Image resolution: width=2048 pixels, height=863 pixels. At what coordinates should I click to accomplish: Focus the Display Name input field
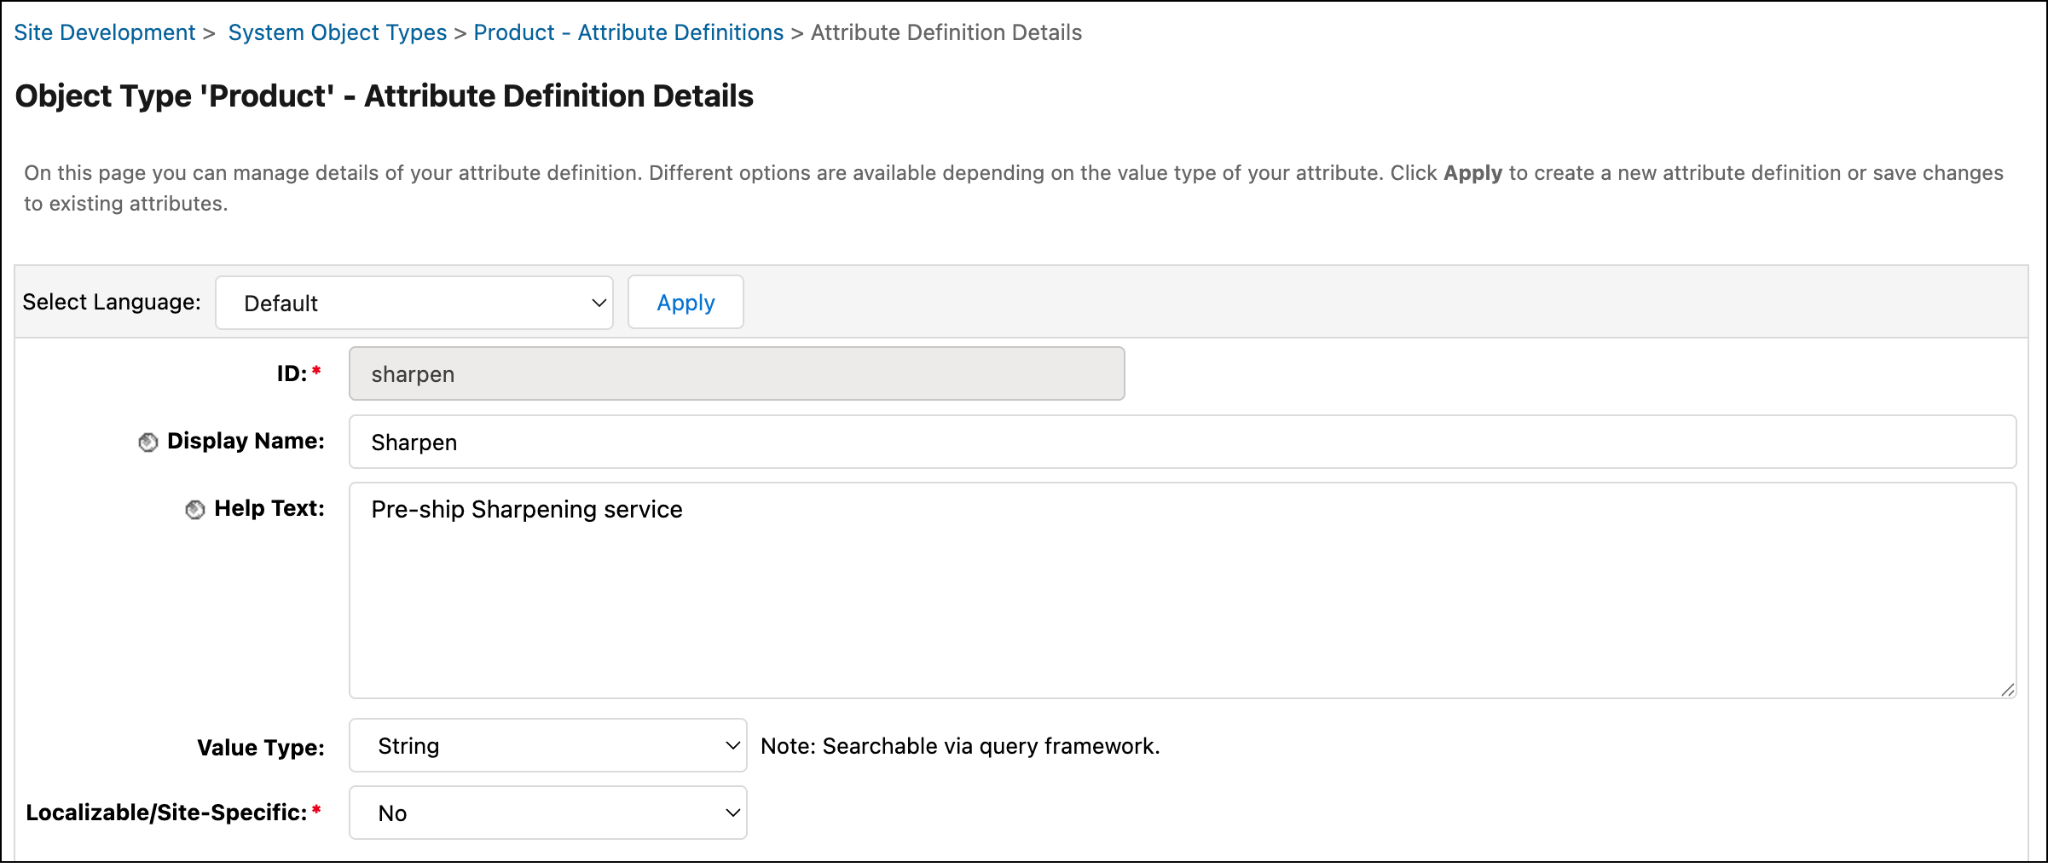[x=1182, y=442]
